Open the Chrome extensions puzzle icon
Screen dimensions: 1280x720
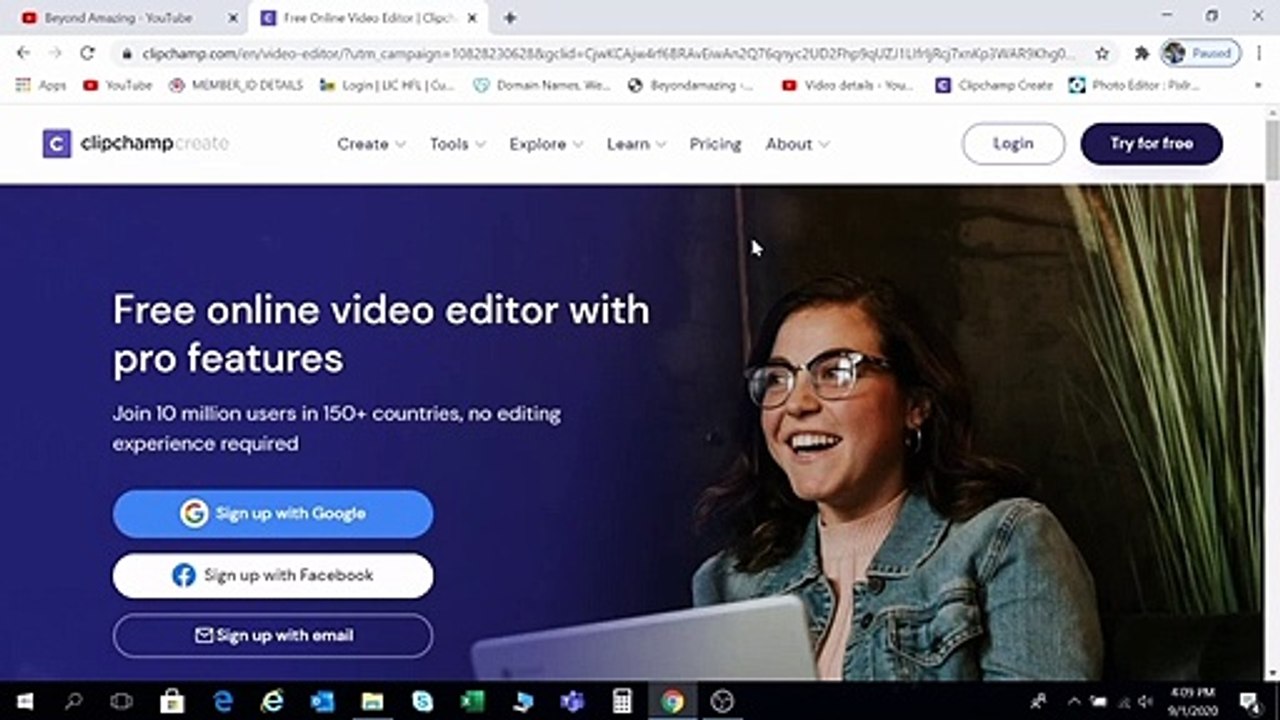[1141, 53]
